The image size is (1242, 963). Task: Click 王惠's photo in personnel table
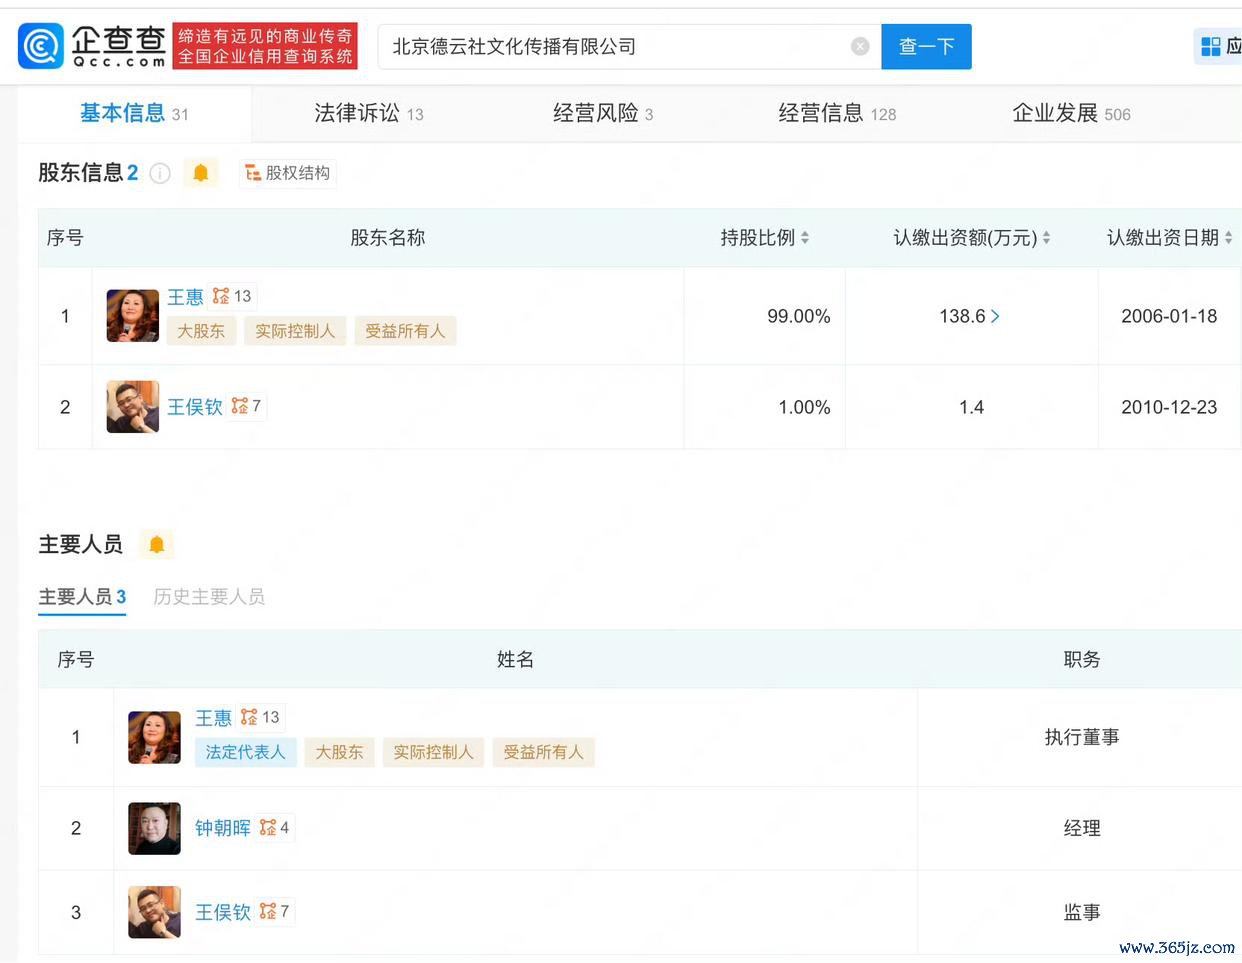coord(155,737)
